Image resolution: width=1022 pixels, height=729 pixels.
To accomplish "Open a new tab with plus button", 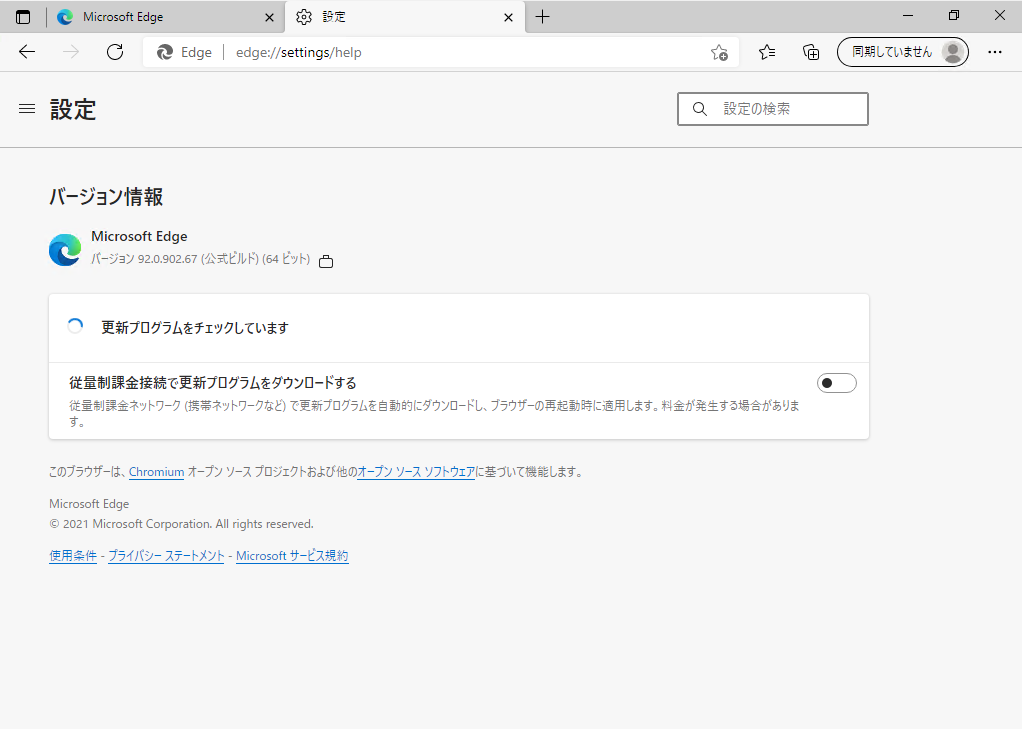I will click(x=542, y=17).
